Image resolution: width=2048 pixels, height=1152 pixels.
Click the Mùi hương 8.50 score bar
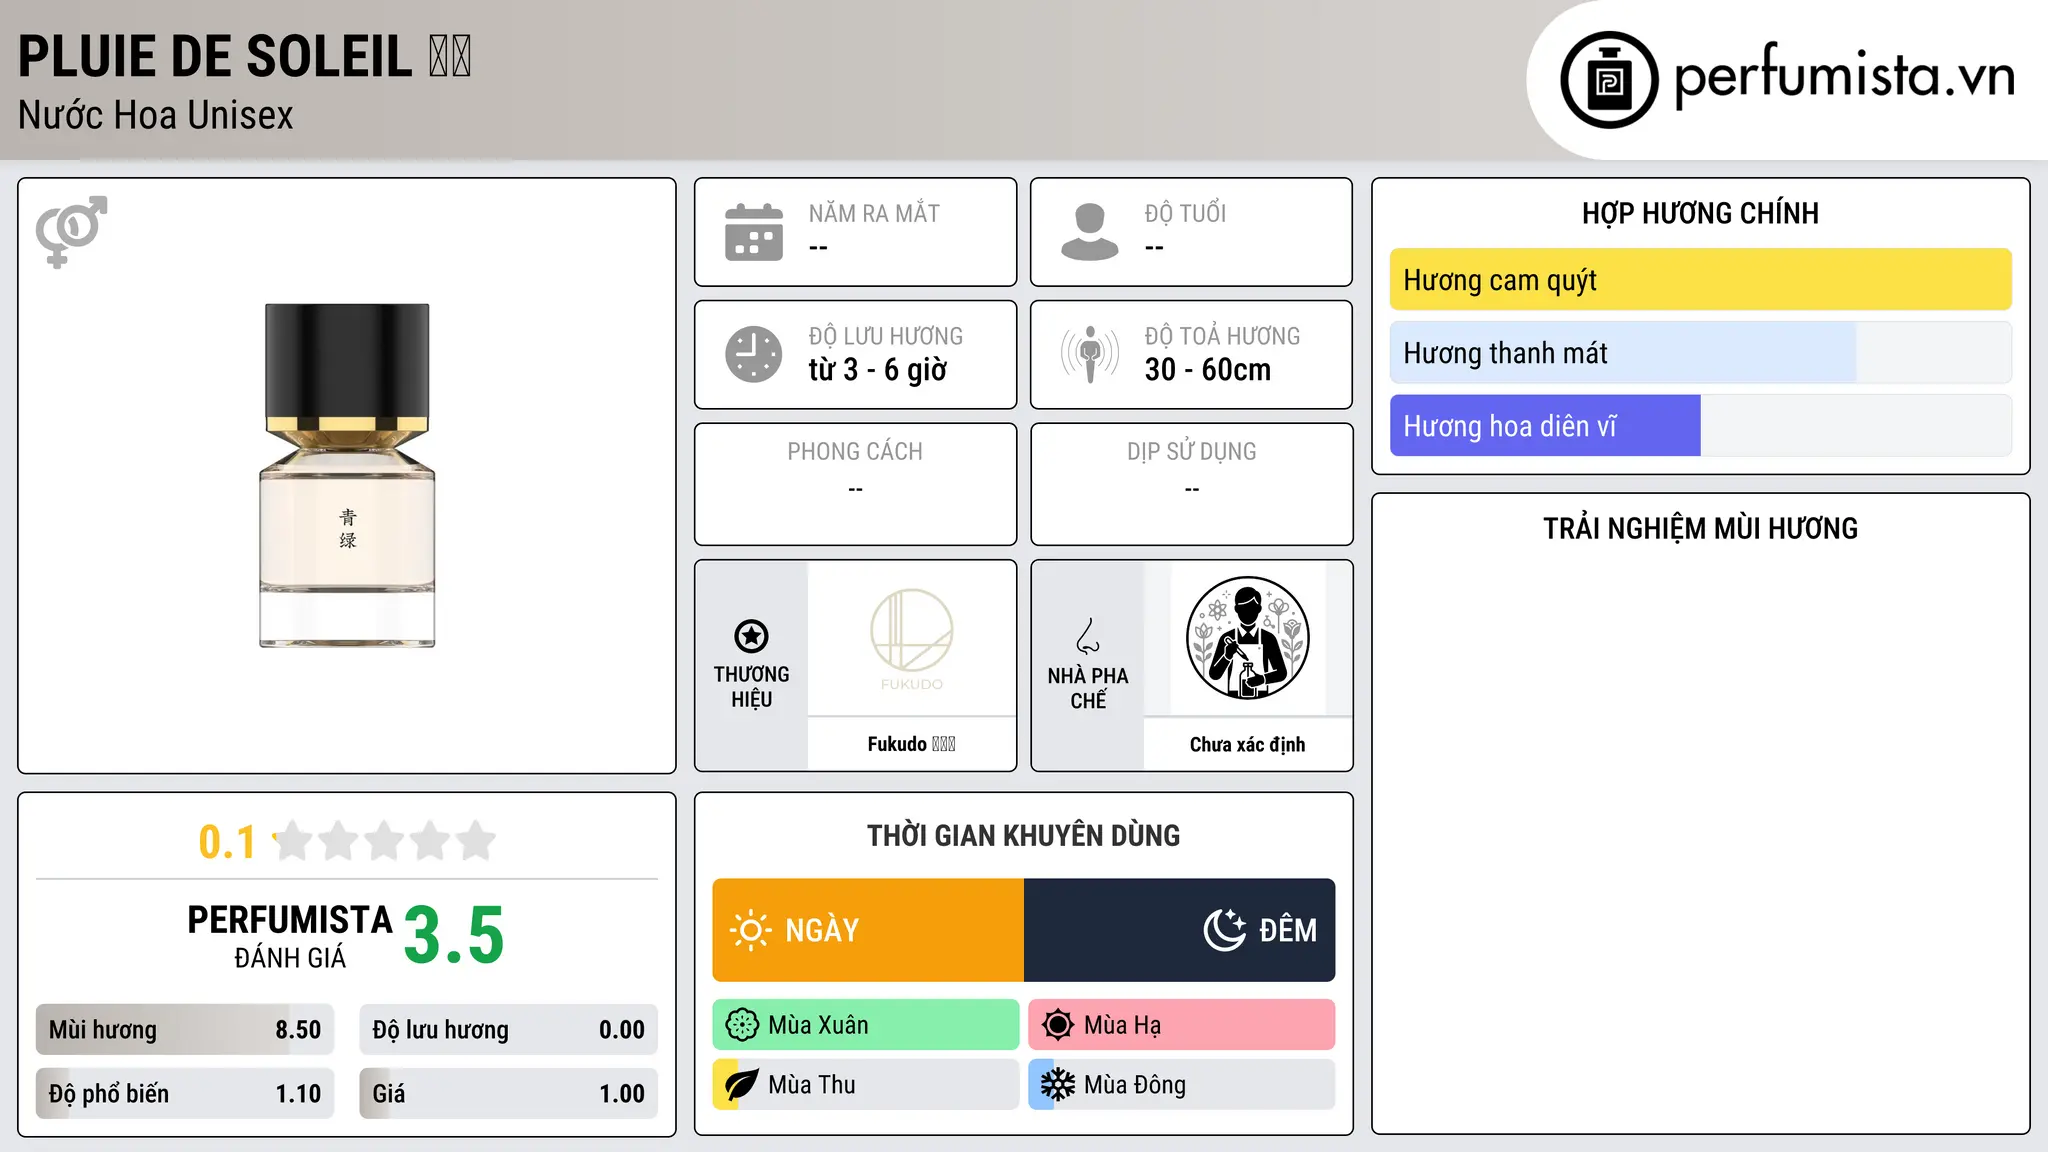point(185,1030)
